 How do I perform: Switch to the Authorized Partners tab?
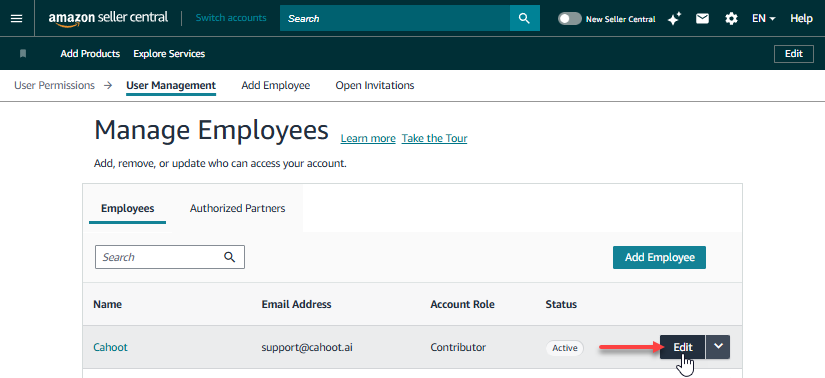pyautogui.click(x=237, y=208)
